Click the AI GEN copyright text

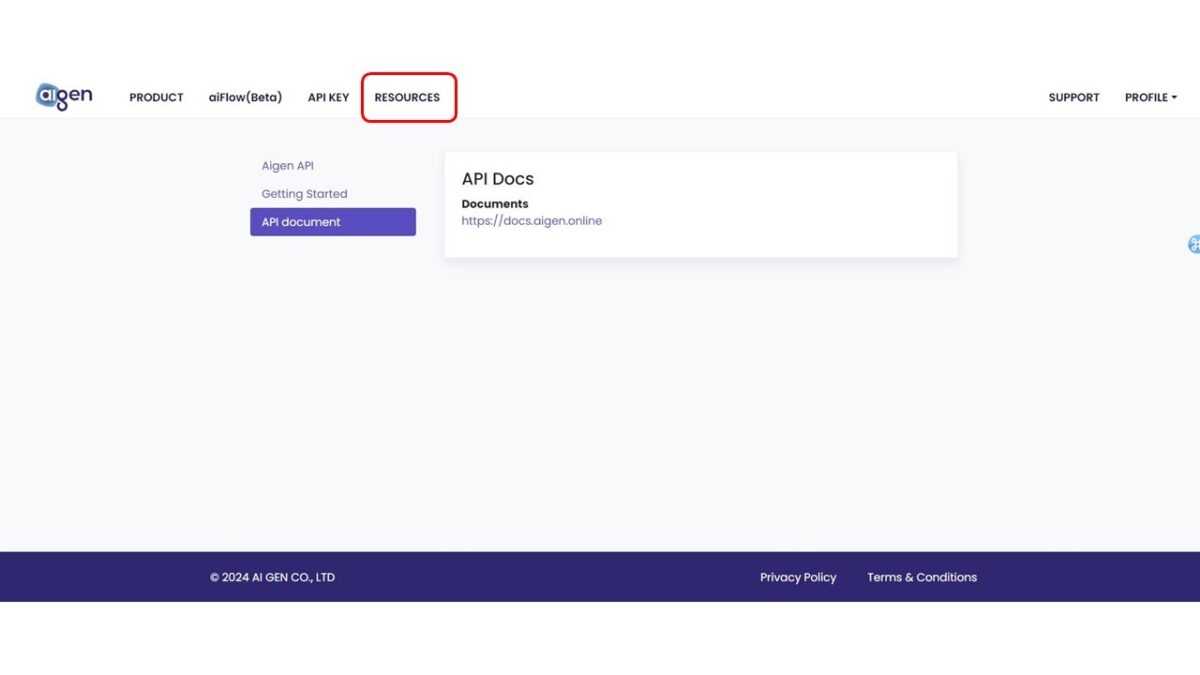point(271,577)
